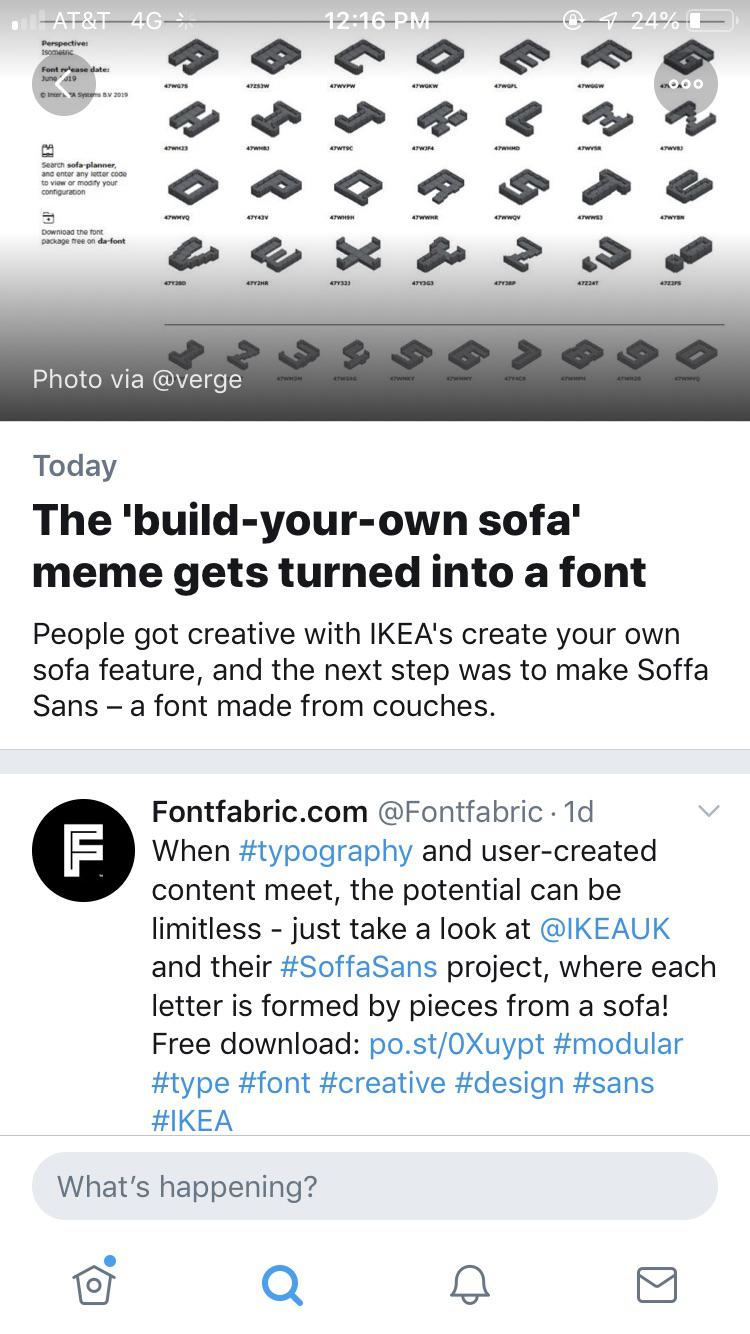This screenshot has width=750, height=1334.
Task: Tap the #IKEA hashtag
Action: tap(192, 1120)
